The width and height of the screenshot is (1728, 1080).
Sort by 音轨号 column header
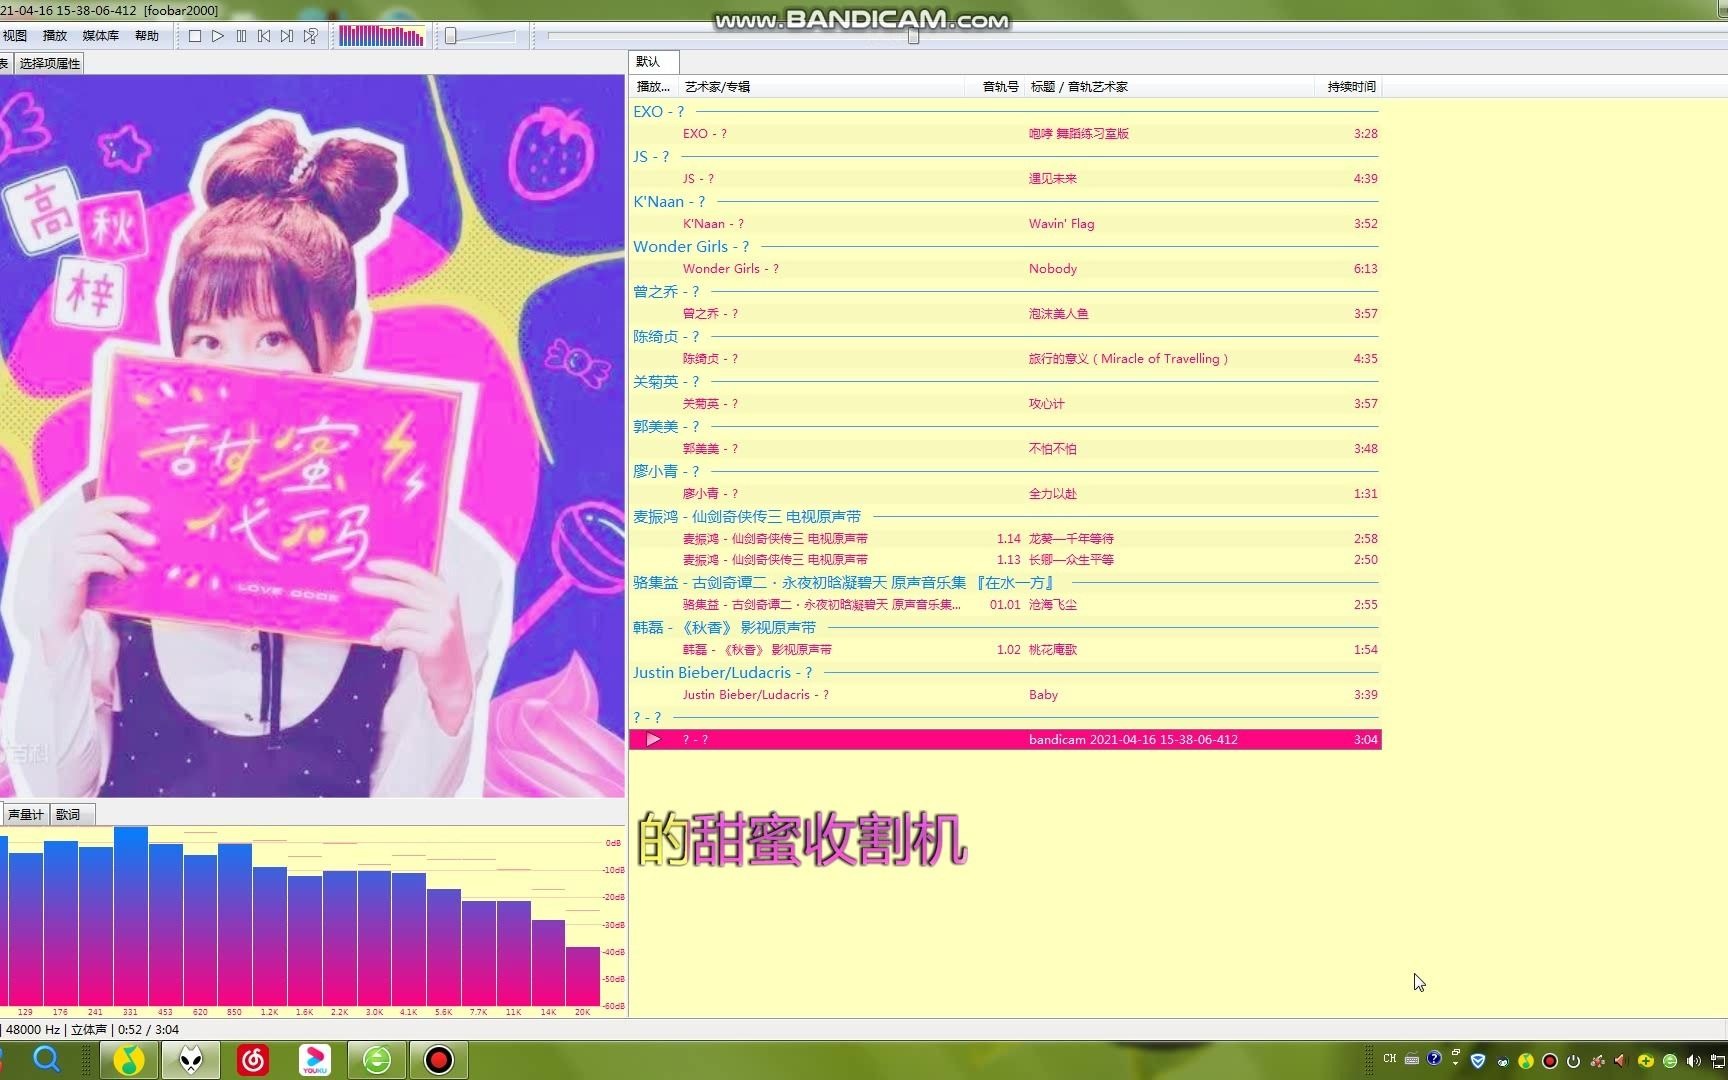tap(995, 87)
